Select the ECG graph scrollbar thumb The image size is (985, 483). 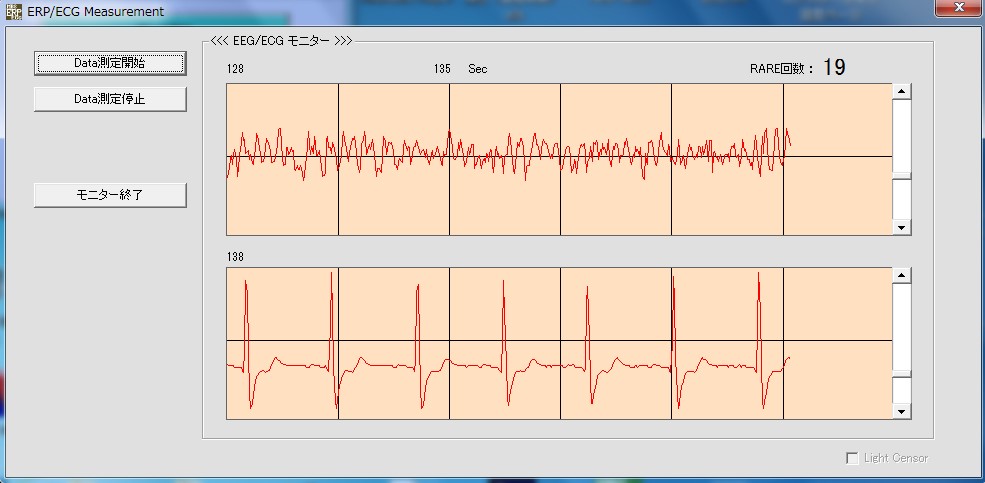(x=901, y=374)
